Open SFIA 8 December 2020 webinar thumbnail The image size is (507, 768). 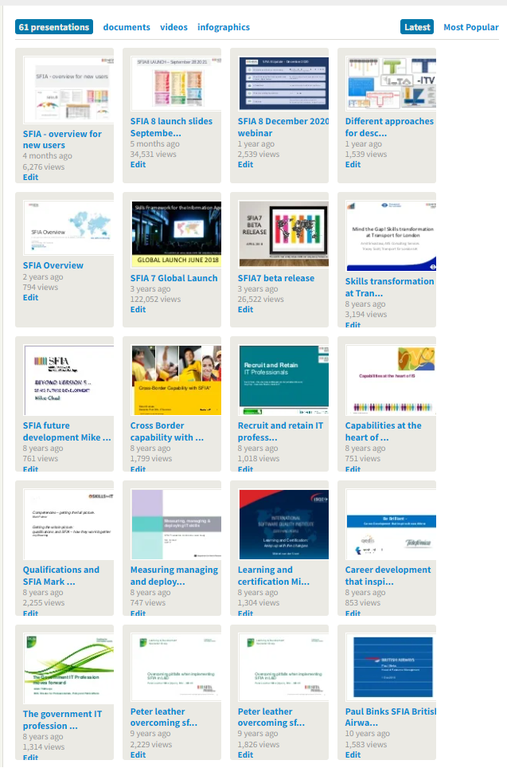pyautogui.click(x=284, y=83)
